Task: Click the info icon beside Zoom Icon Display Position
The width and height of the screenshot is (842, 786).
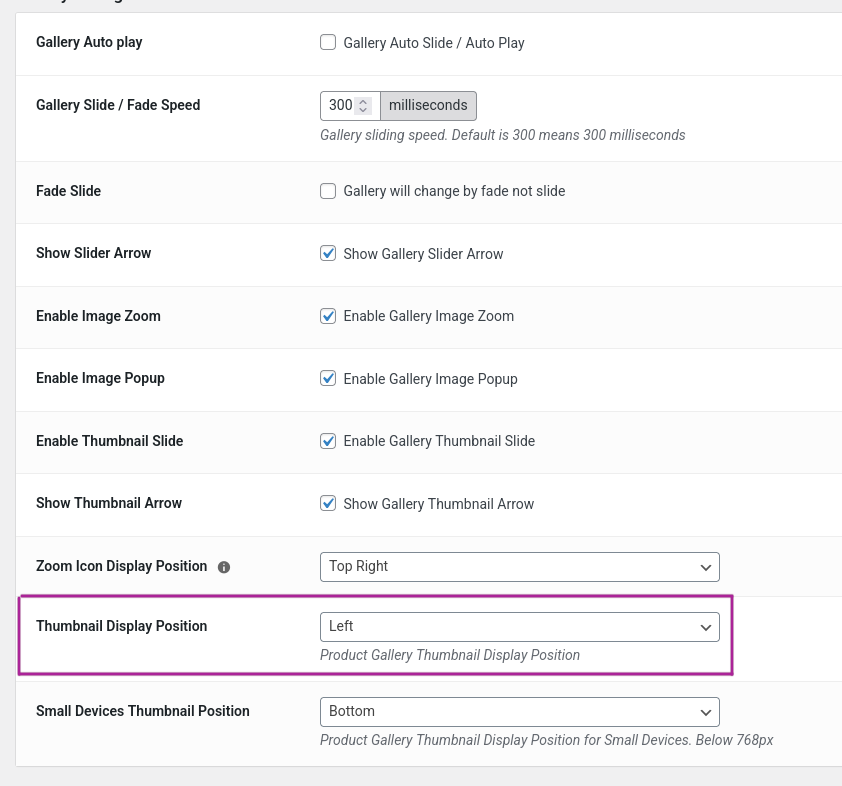Action: click(224, 567)
